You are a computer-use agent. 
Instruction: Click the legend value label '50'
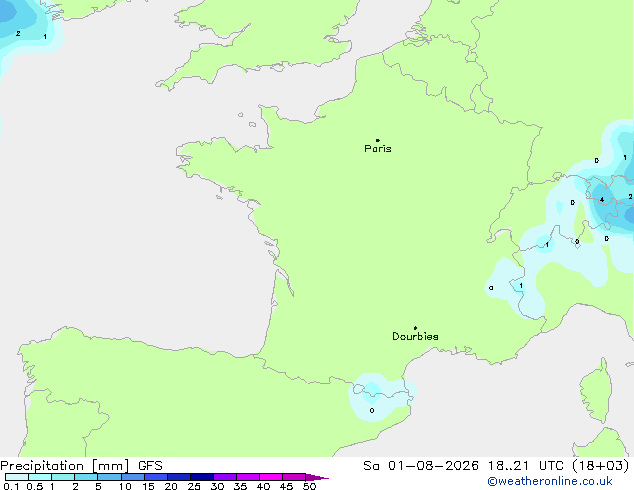click(309, 486)
